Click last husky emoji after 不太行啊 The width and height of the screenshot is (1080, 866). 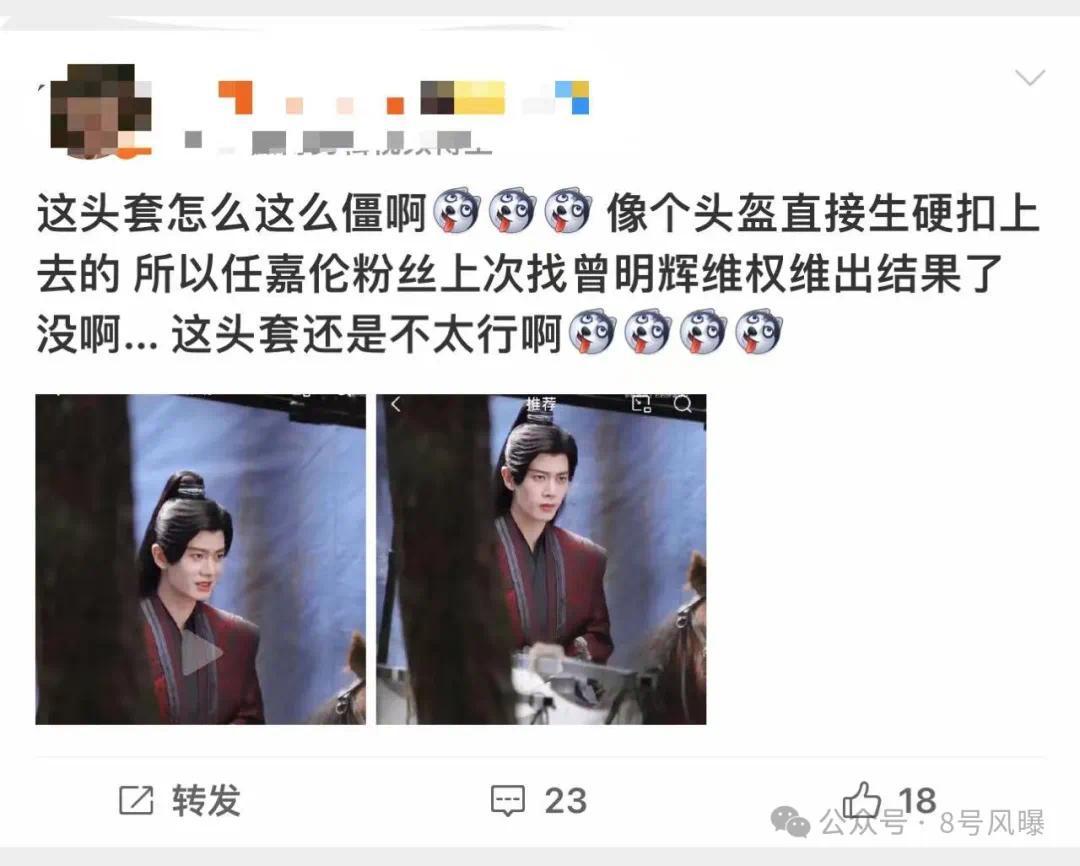758,331
